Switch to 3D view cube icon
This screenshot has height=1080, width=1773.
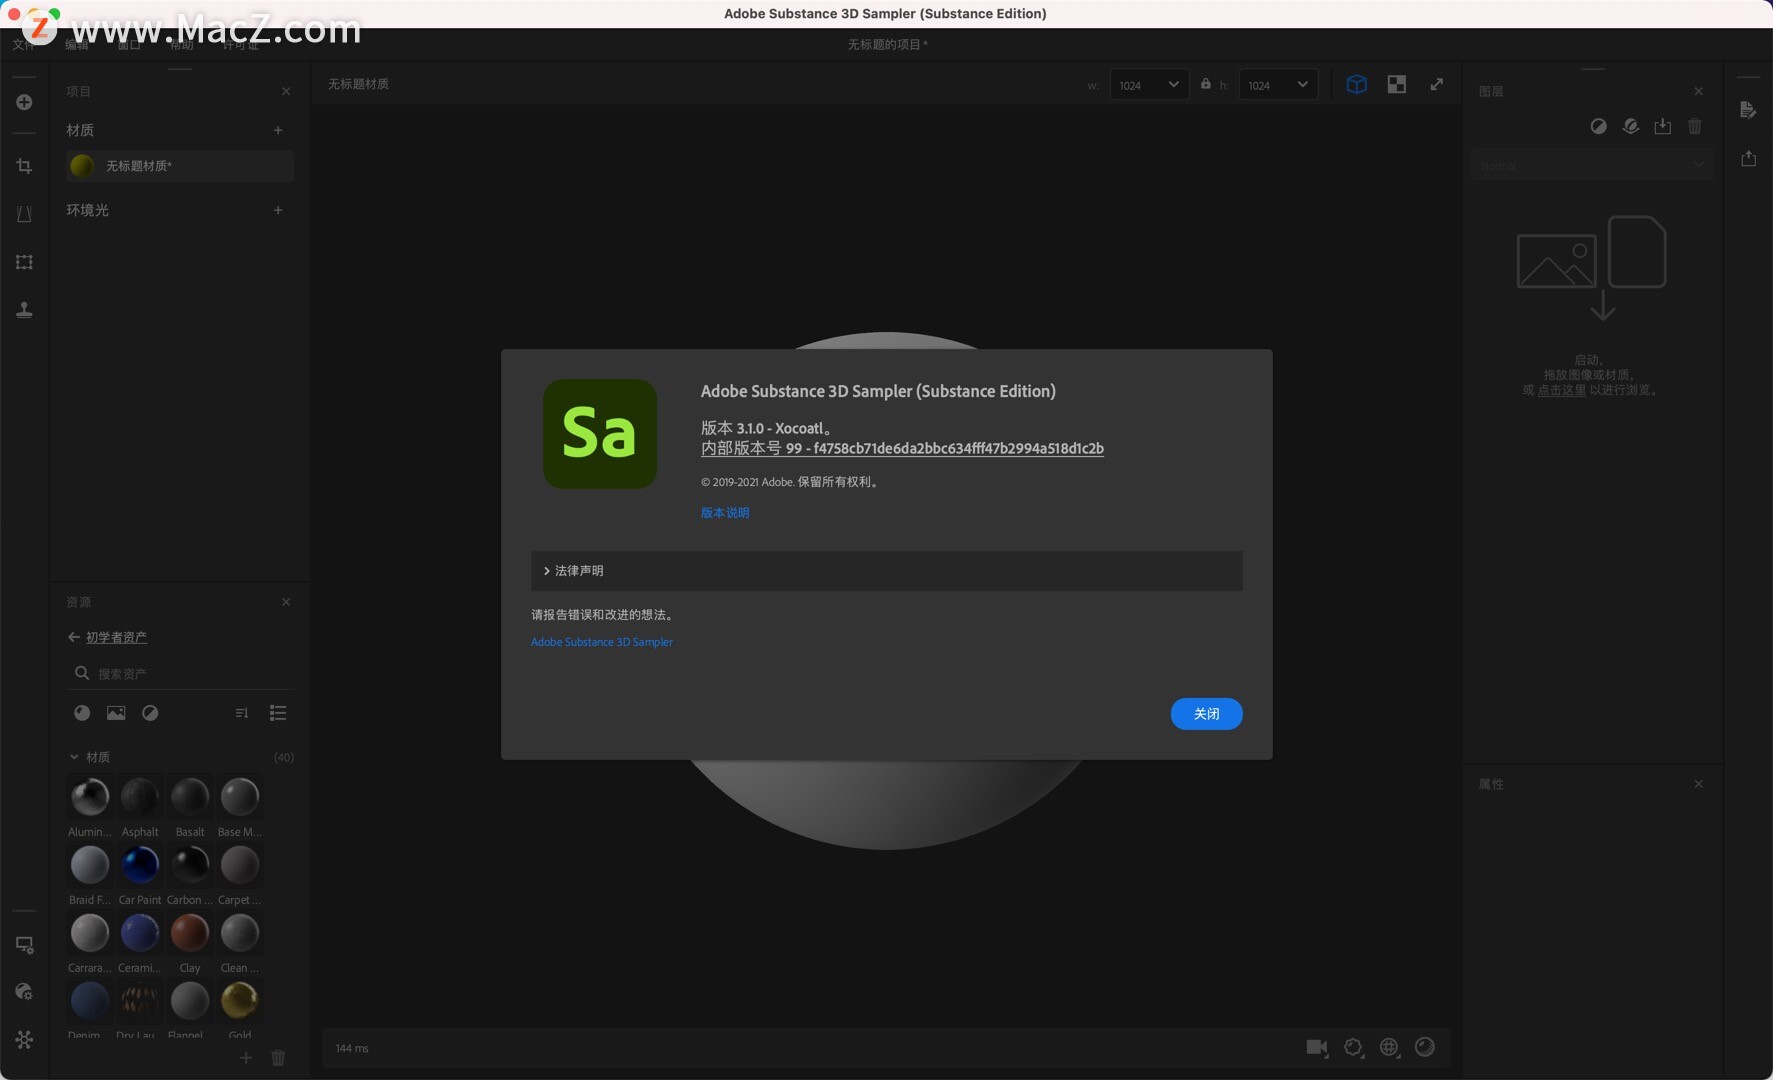[1356, 85]
